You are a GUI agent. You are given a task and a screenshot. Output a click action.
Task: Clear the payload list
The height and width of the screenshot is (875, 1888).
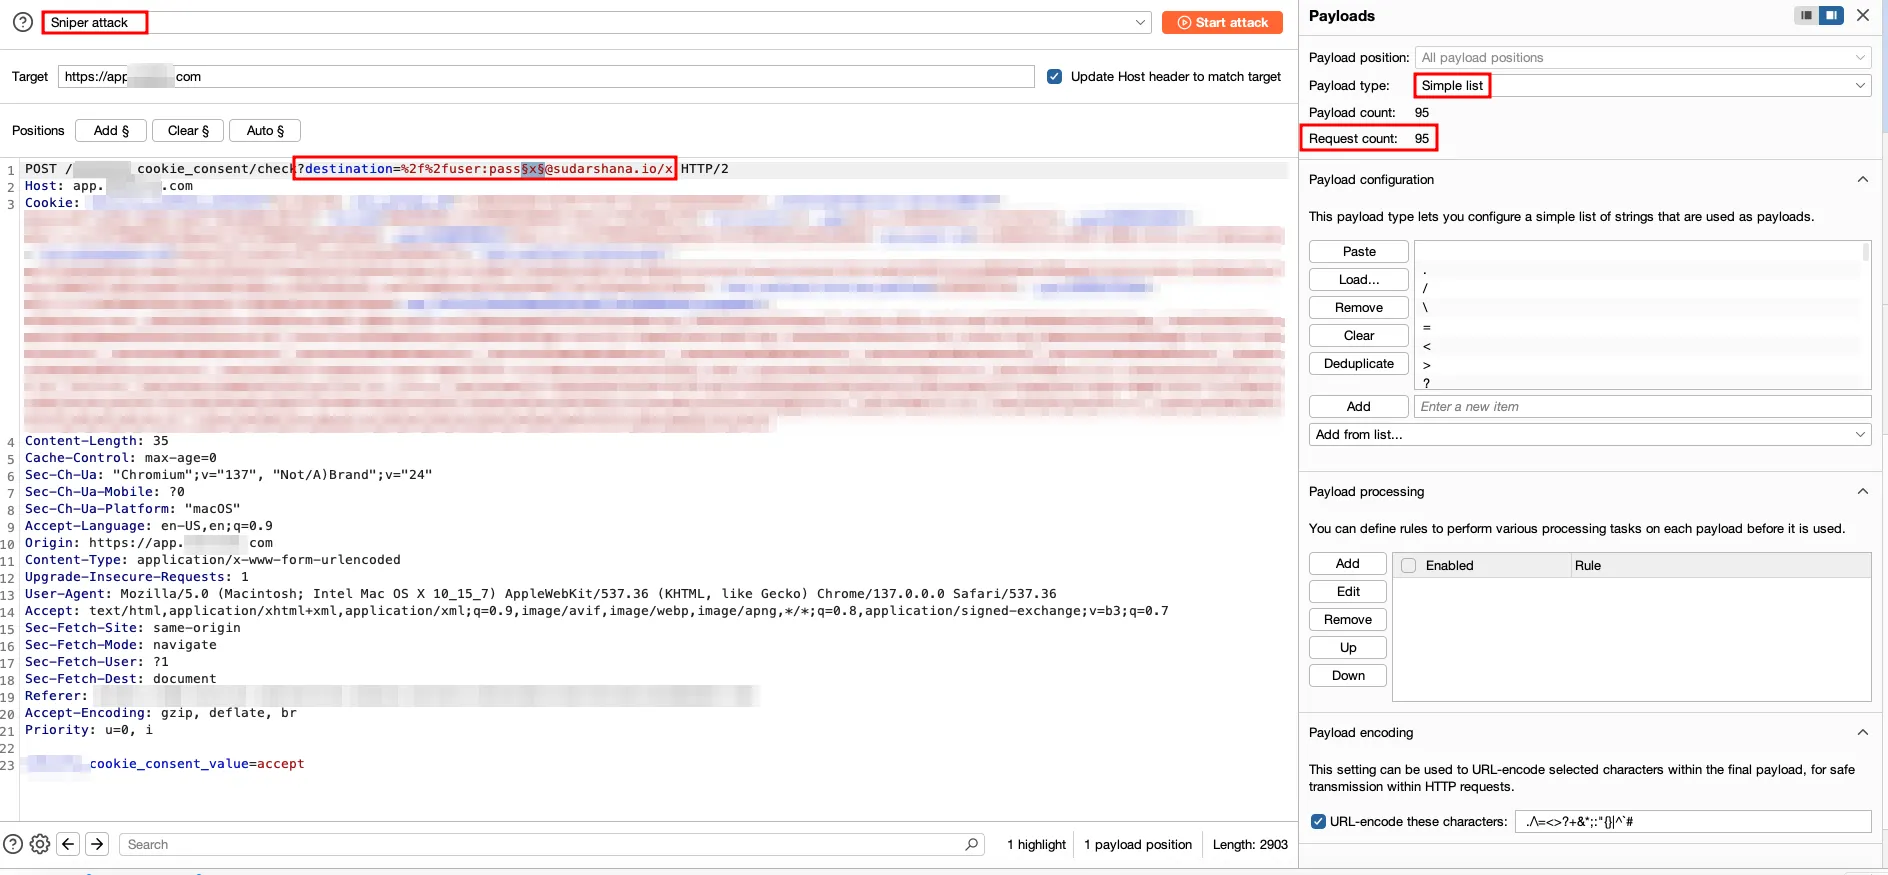coord(1359,335)
